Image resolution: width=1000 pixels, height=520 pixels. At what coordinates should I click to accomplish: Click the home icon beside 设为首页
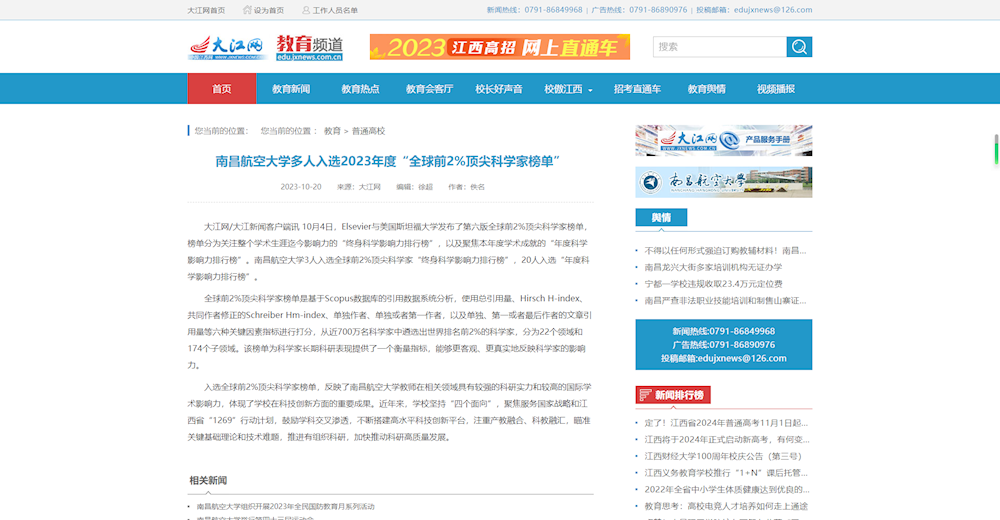click(246, 10)
